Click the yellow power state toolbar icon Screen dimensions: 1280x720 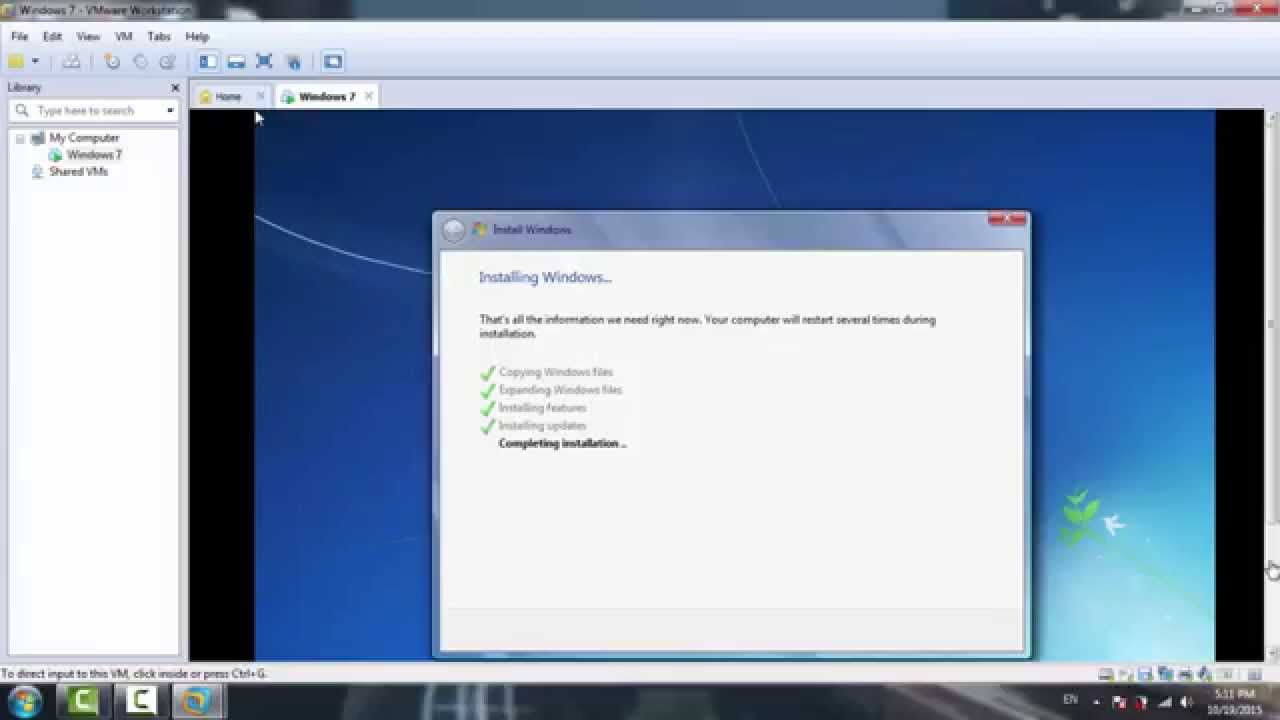(16, 61)
